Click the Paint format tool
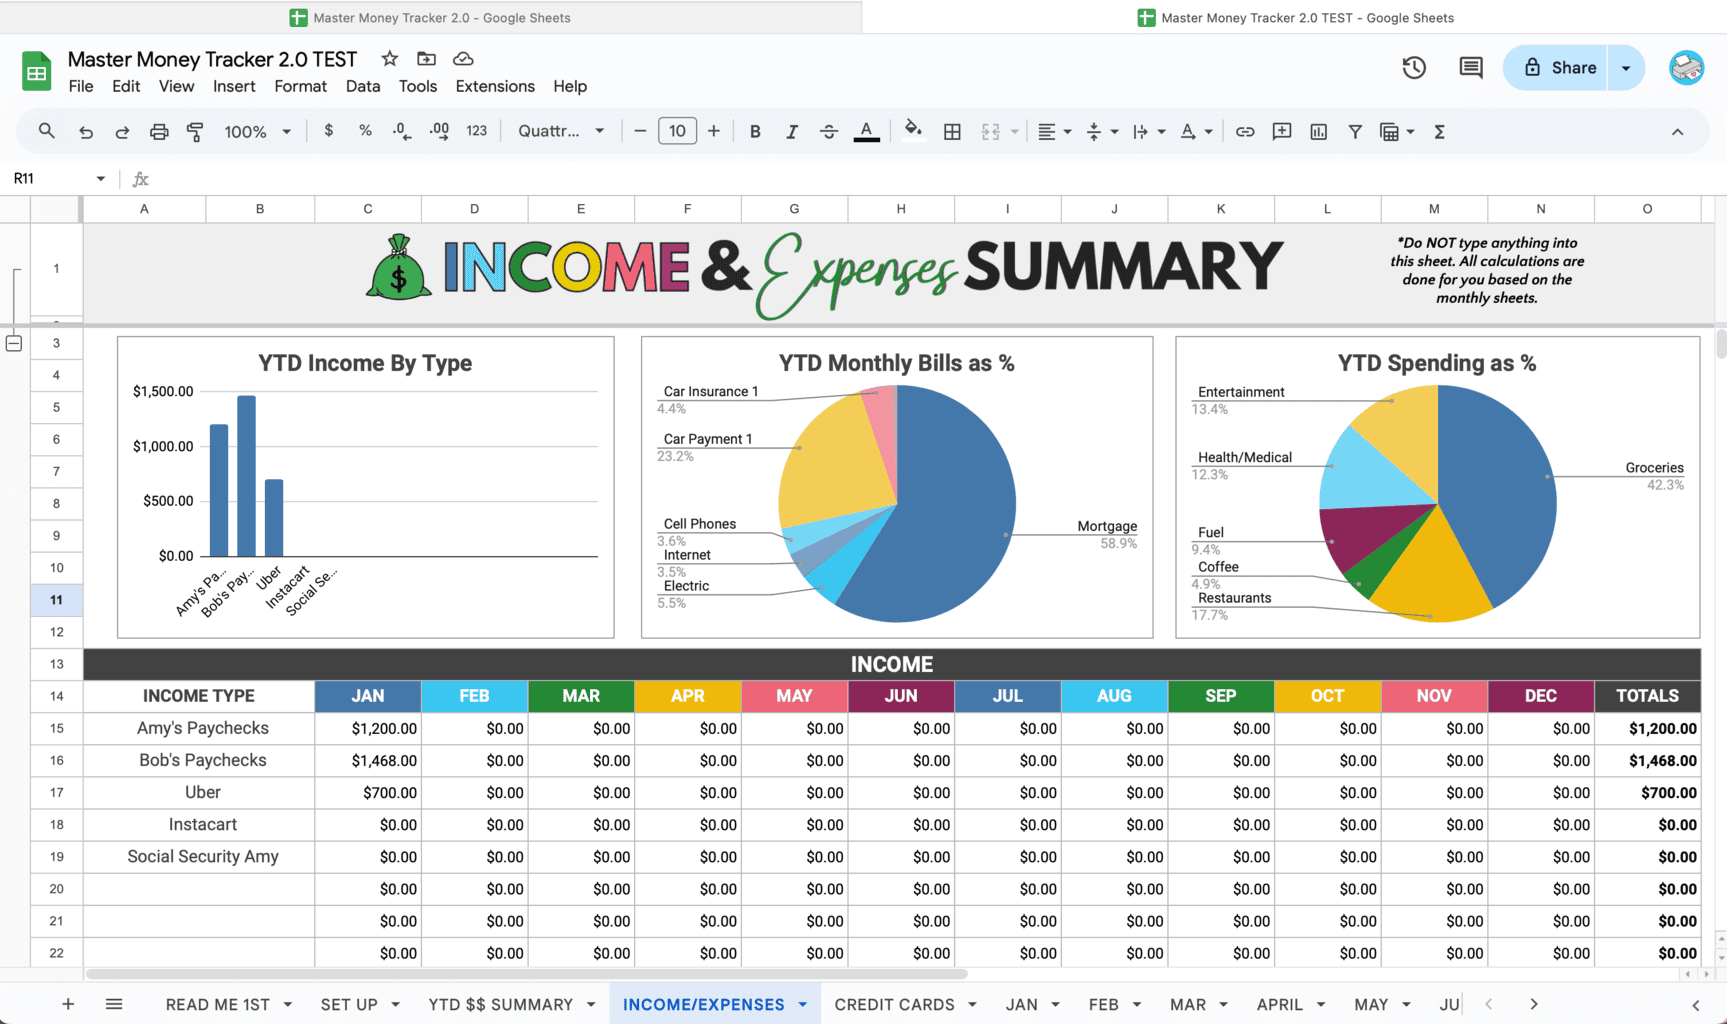 coord(195,131)
